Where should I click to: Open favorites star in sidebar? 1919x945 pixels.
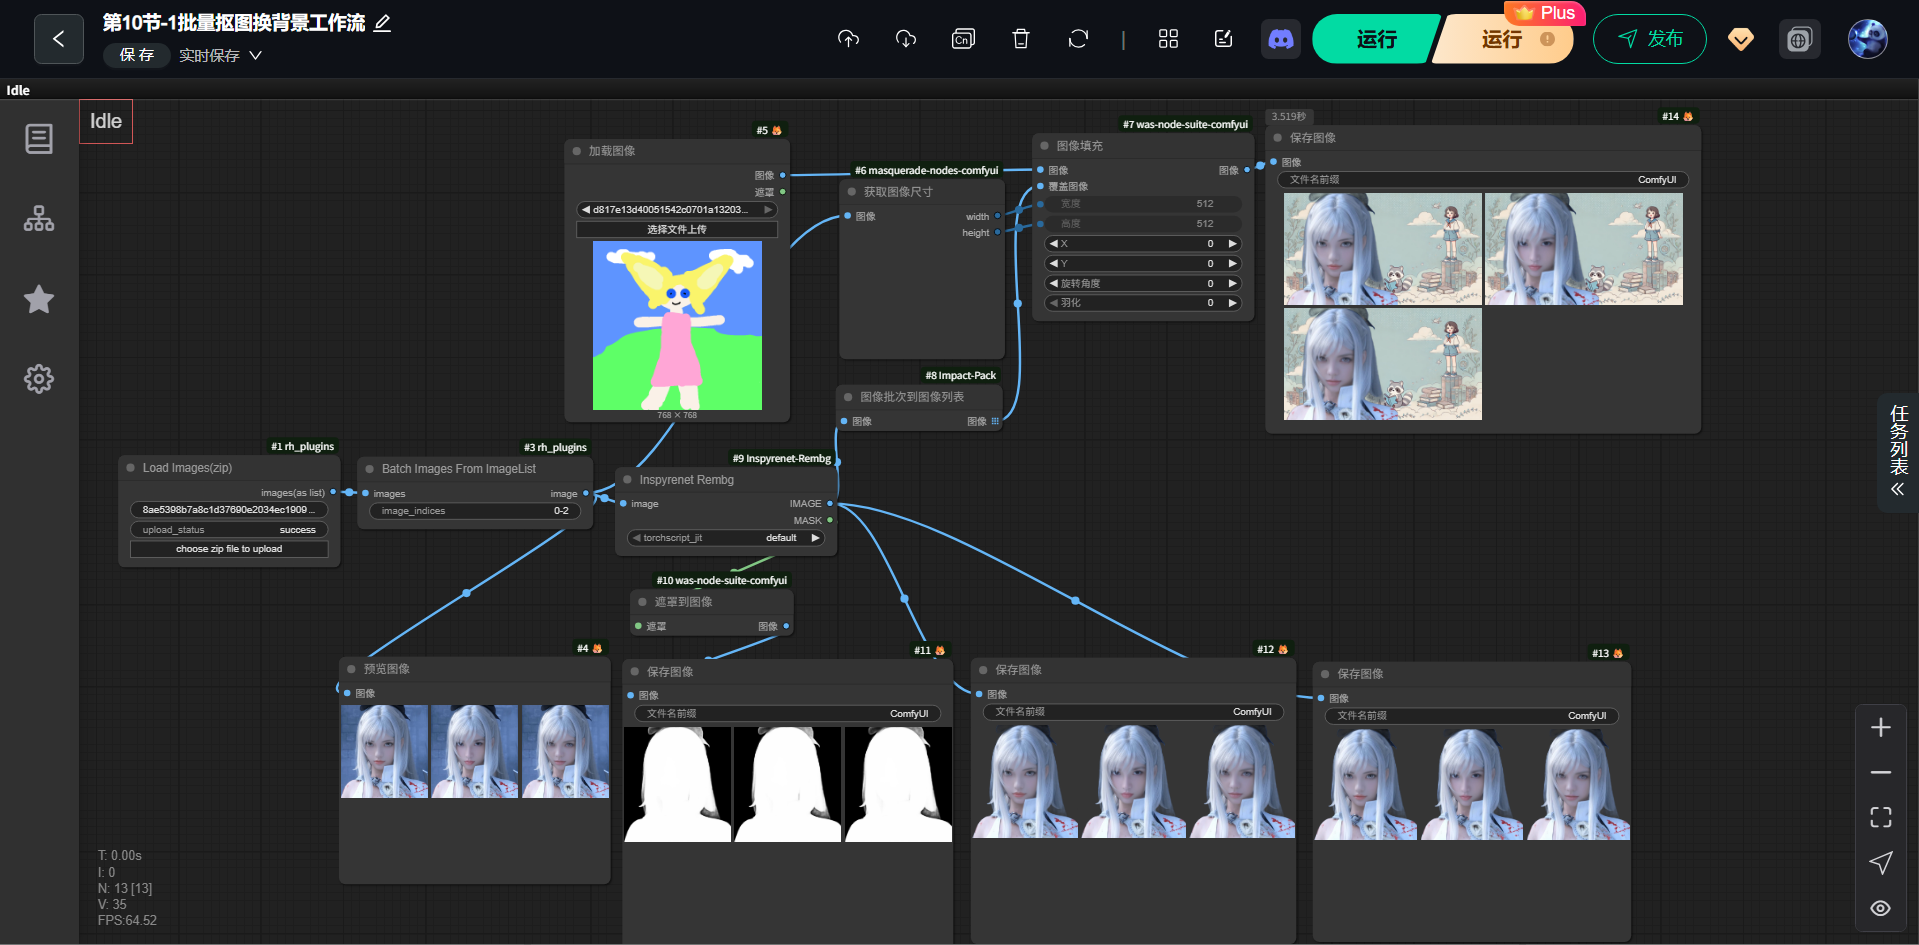pos(39,299)
